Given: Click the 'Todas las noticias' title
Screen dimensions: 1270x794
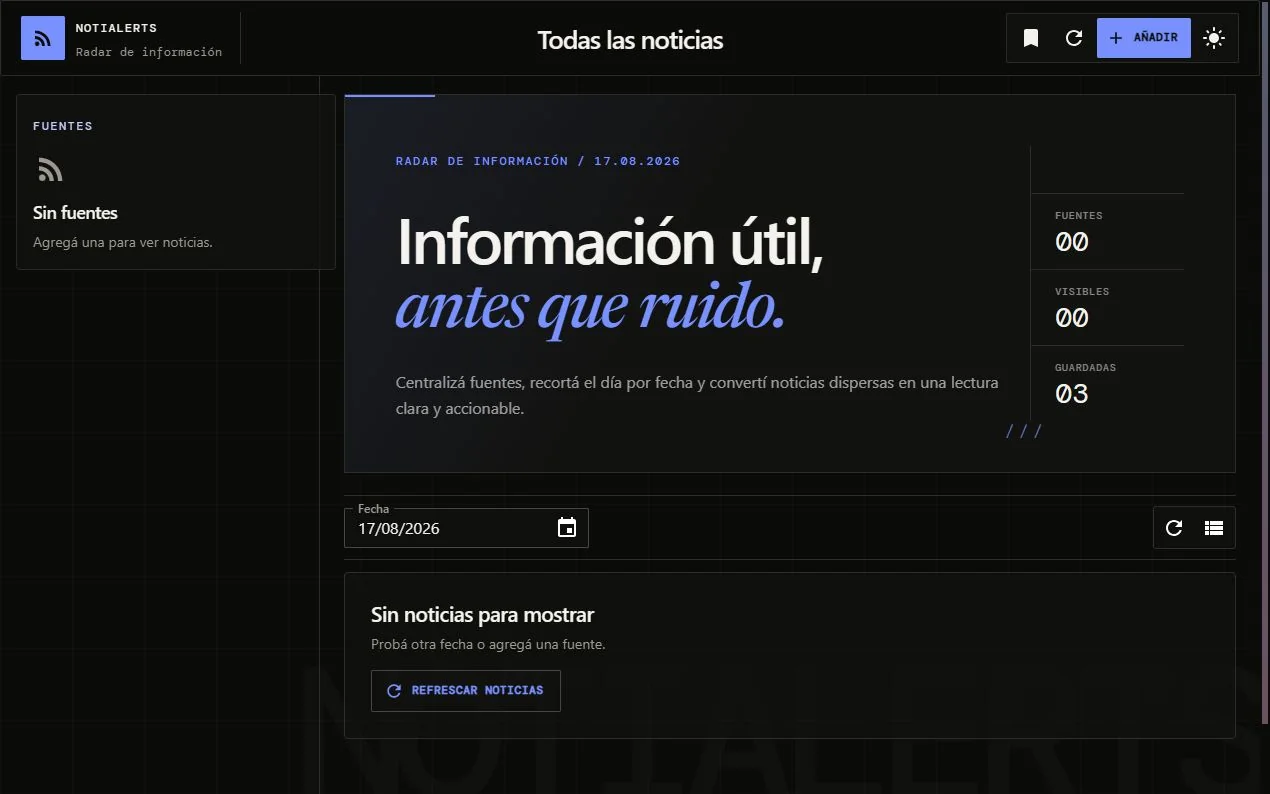Looking at the screenshot, I should pos(630,40).
